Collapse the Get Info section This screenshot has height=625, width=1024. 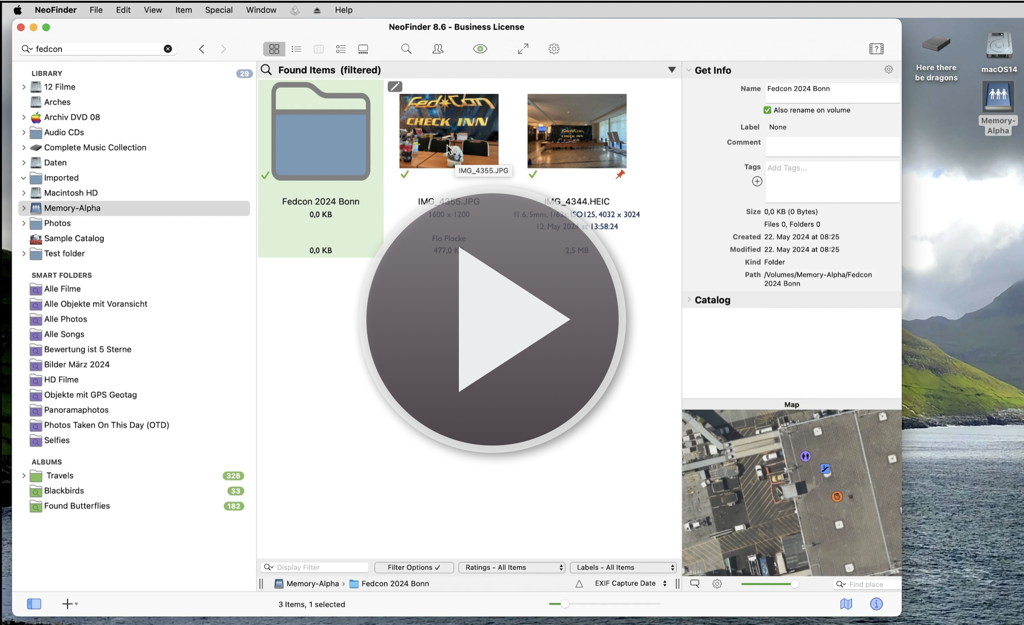(x=688, y=70)
